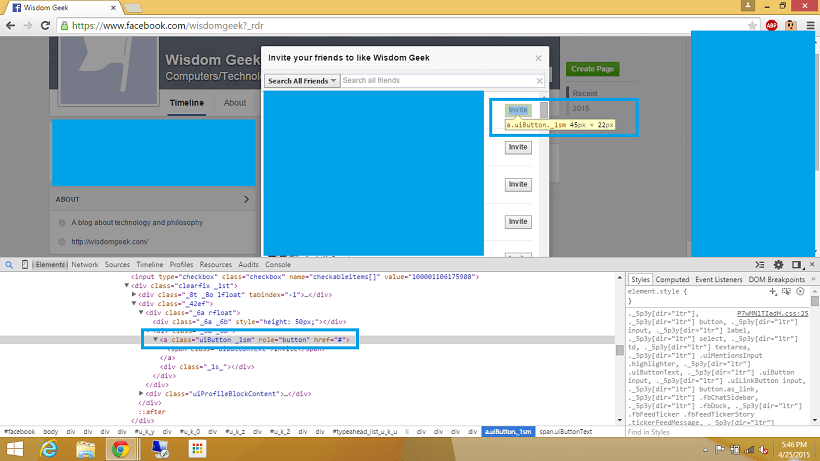Screen dimensions: 820x461
Task: Click the fourth Invite button
Action: 518,222
